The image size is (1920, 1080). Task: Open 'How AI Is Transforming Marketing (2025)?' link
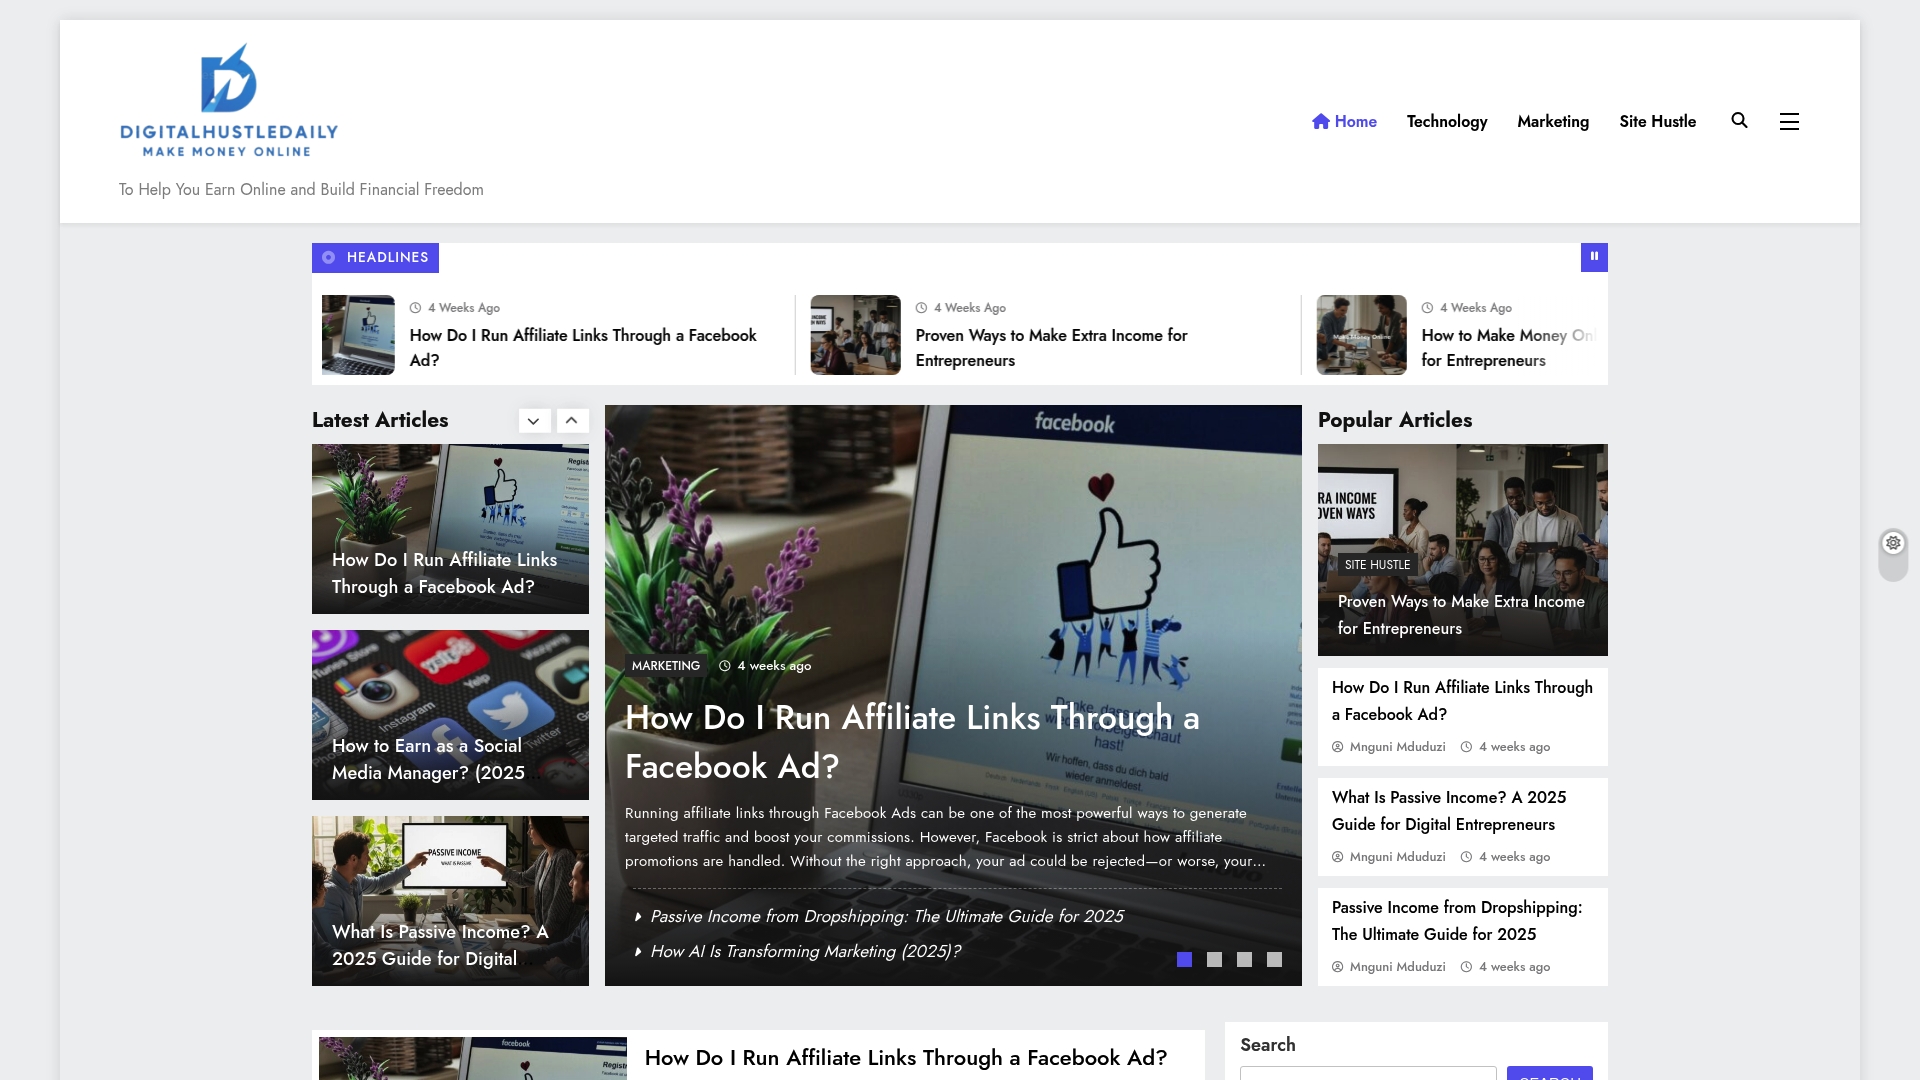(x=805, y=951)
